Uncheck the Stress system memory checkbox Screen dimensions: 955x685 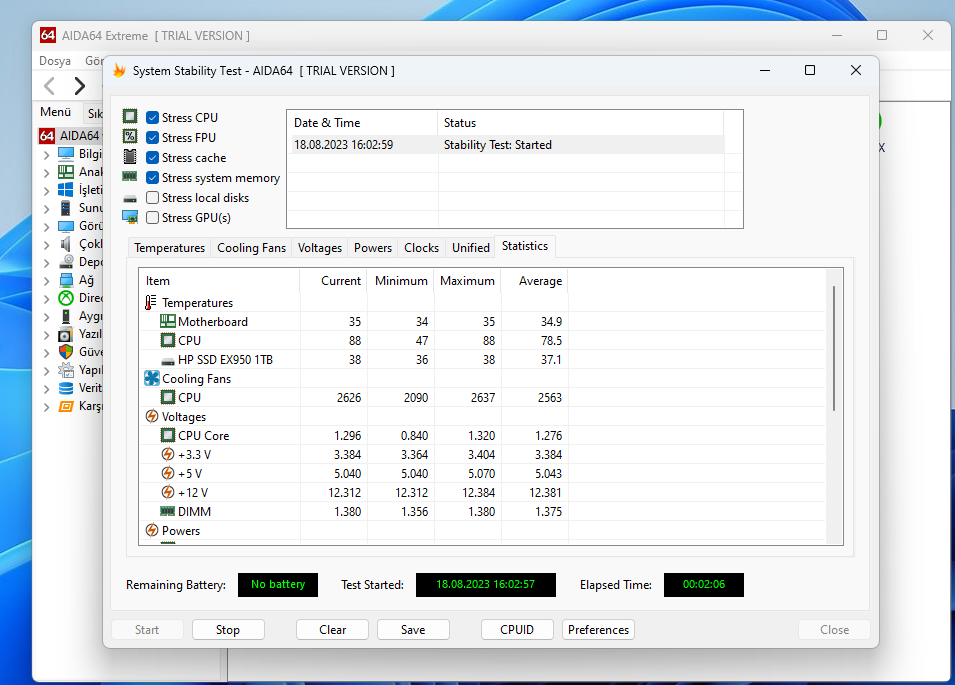[152, 178]
